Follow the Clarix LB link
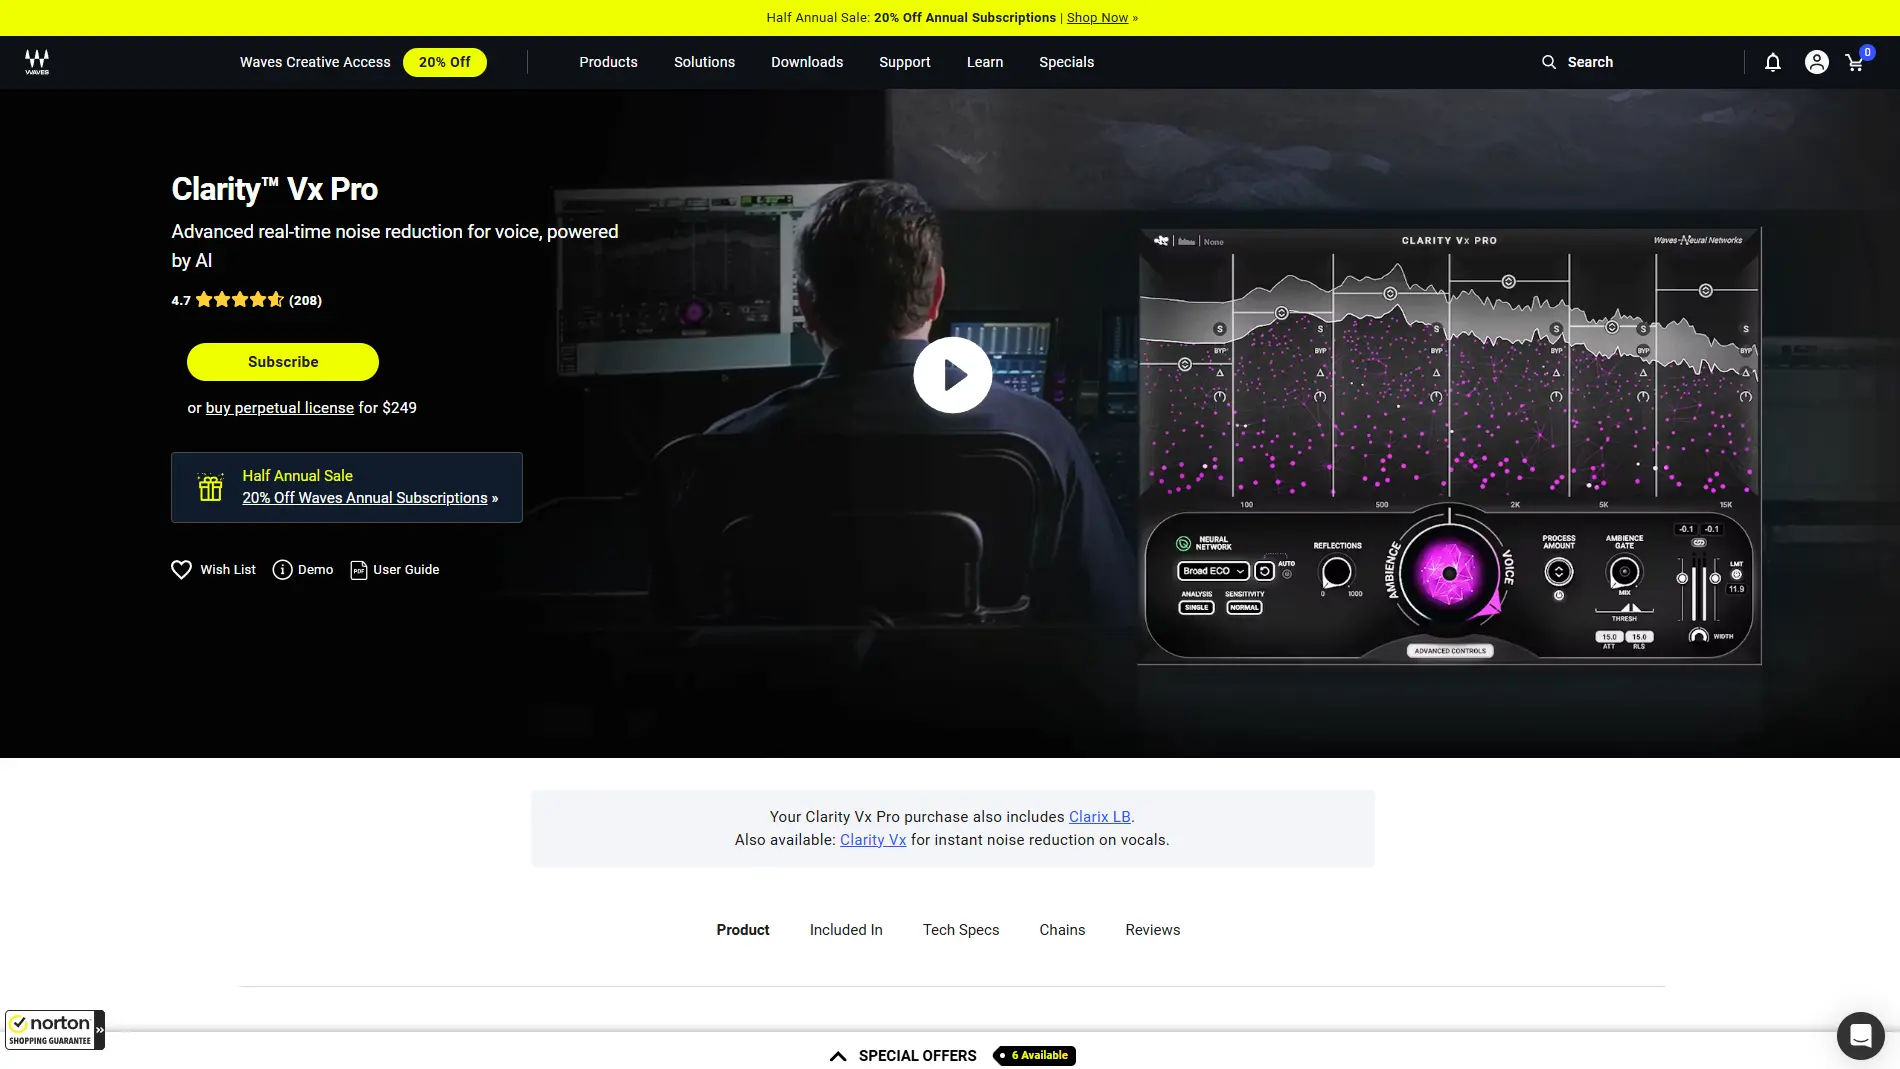 1100,817
